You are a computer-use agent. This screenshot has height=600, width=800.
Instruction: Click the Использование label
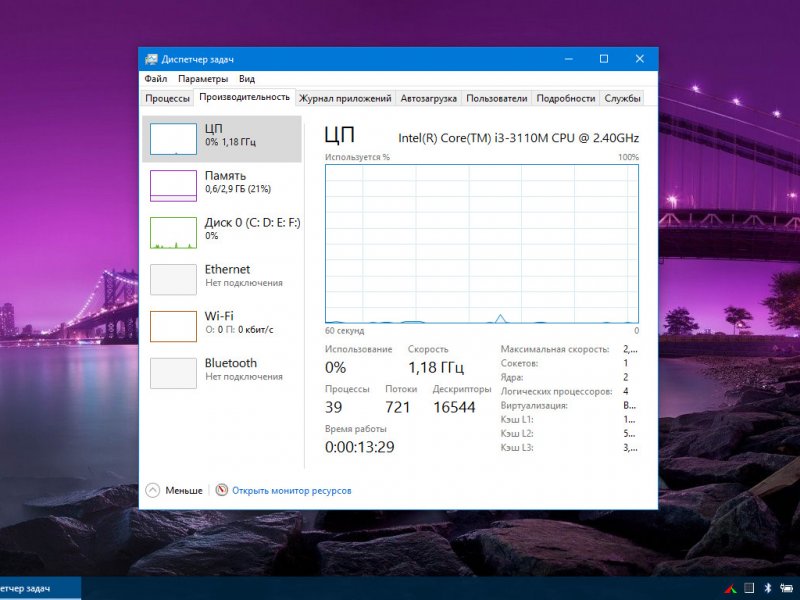point(359,349)
